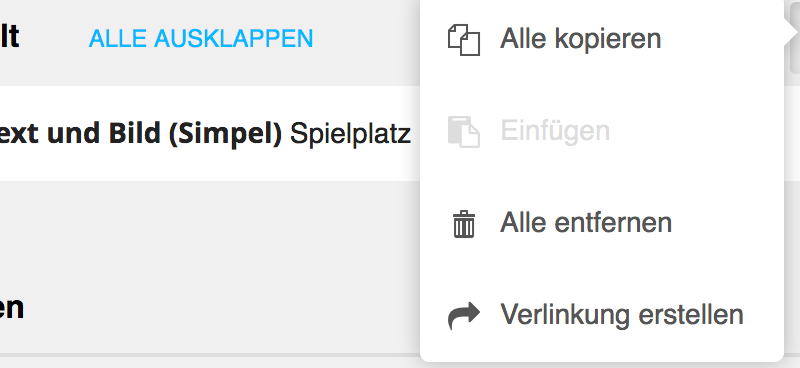Click the bold section heading beside ALLE AUSKLAPPEN

tap(9, 37)
